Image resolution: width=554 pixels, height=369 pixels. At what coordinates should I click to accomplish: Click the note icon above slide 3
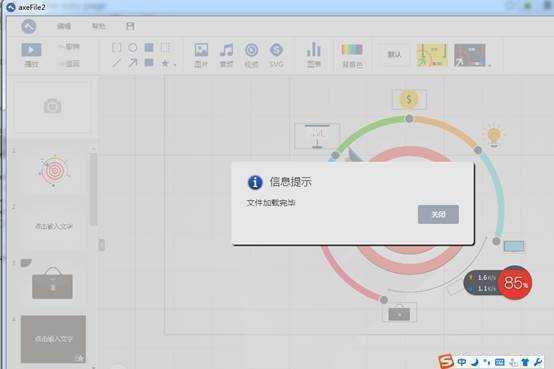[x=26, y=263]
